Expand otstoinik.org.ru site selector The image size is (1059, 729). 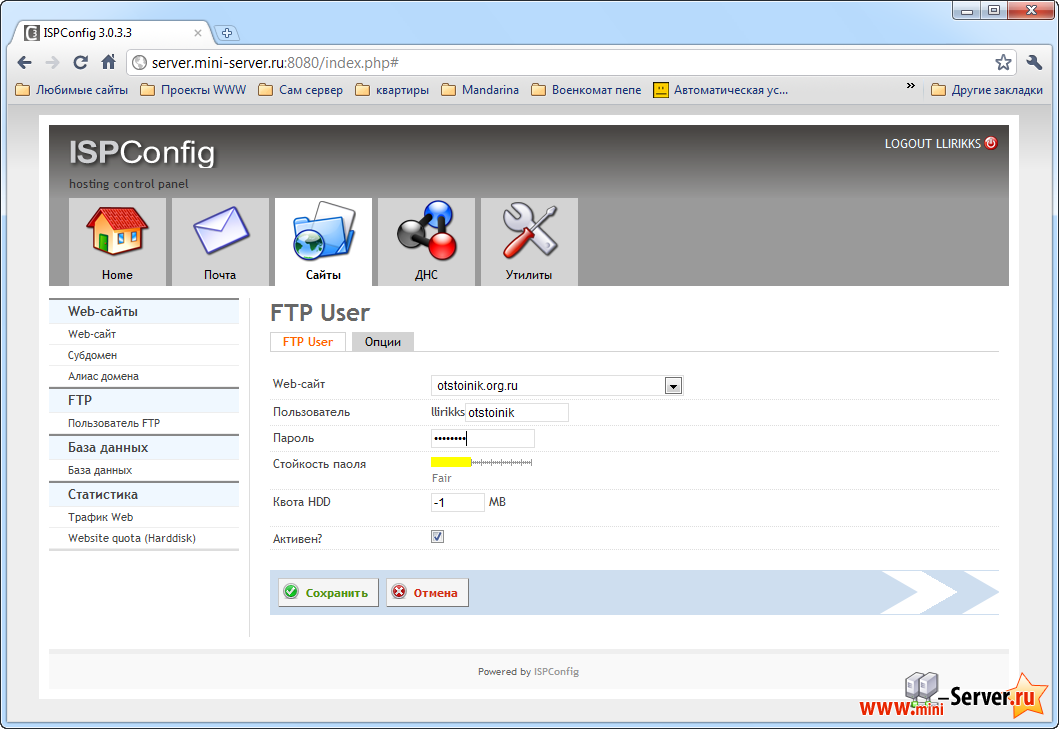point(673,385)
